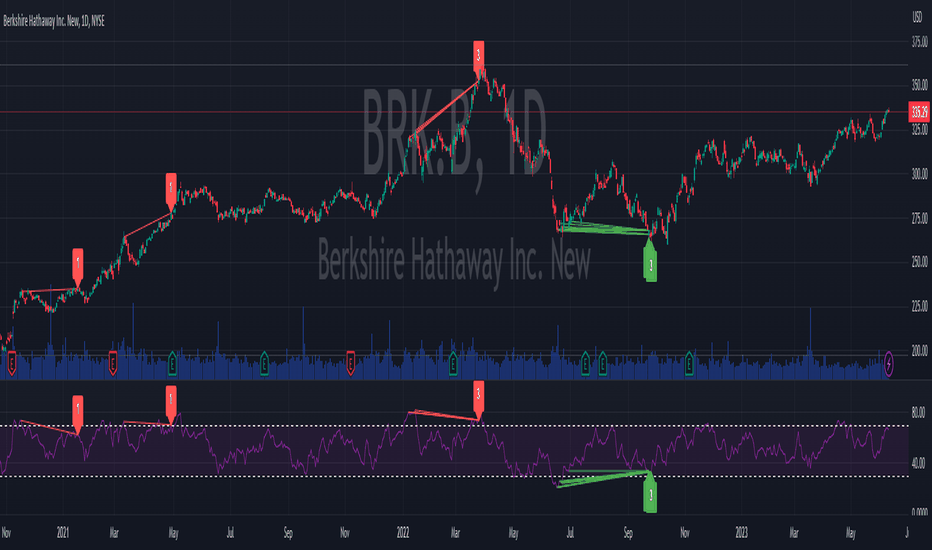This screenshot has height=550, width=932.
Task: Select the green divergence lines under the 2022 price lows
Action: click(603, 228)
